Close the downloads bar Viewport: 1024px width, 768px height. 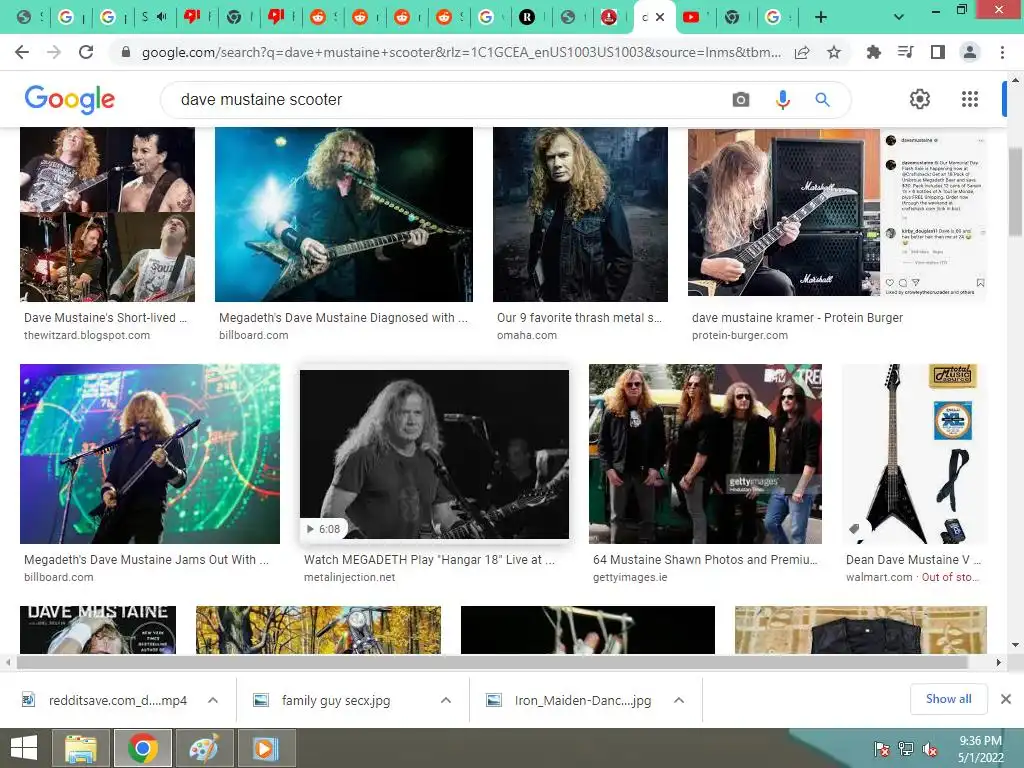tap(1006, 699)
